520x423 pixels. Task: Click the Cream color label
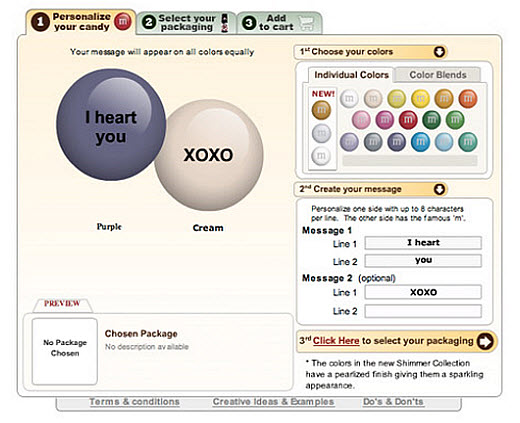(208, 228)
